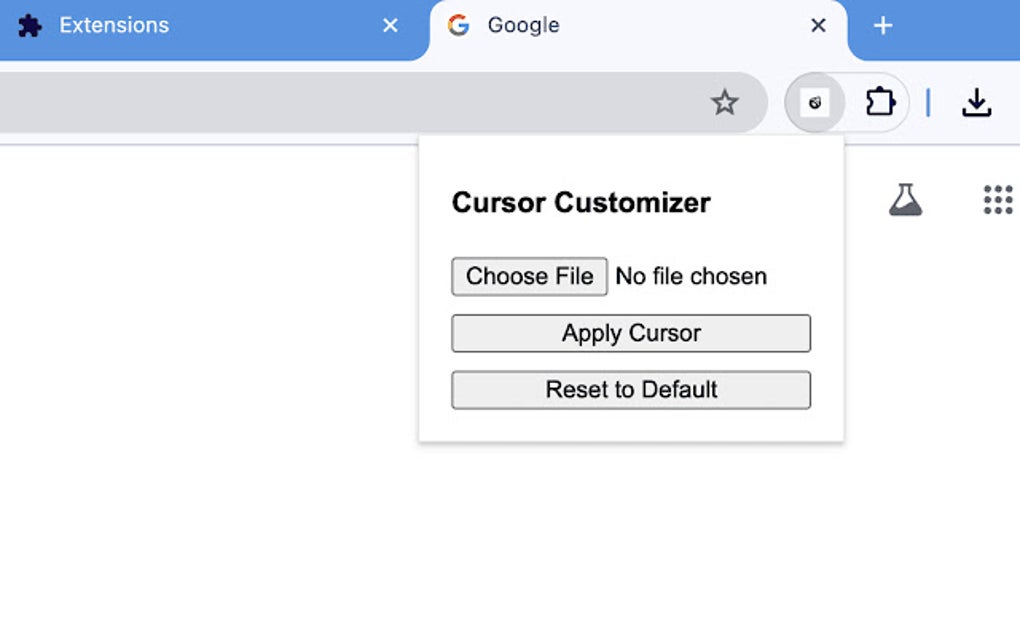Click the Apply Cursor button
This screenshot has width=1020, height=638.
[631, 333]
